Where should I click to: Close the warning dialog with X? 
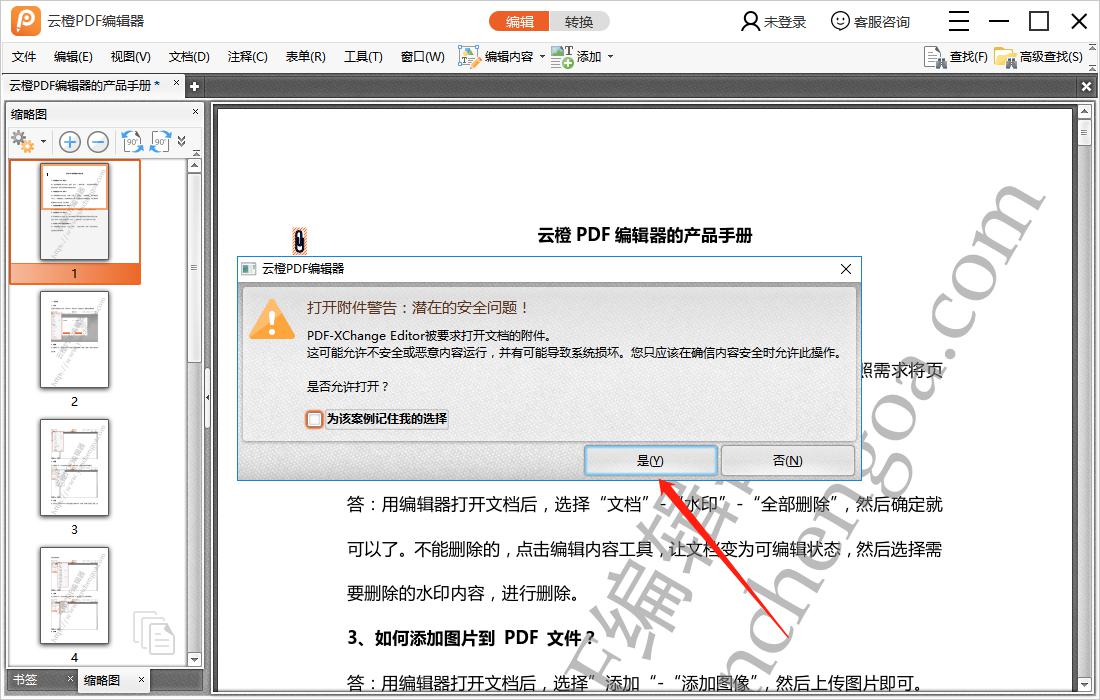pos(846,269)
